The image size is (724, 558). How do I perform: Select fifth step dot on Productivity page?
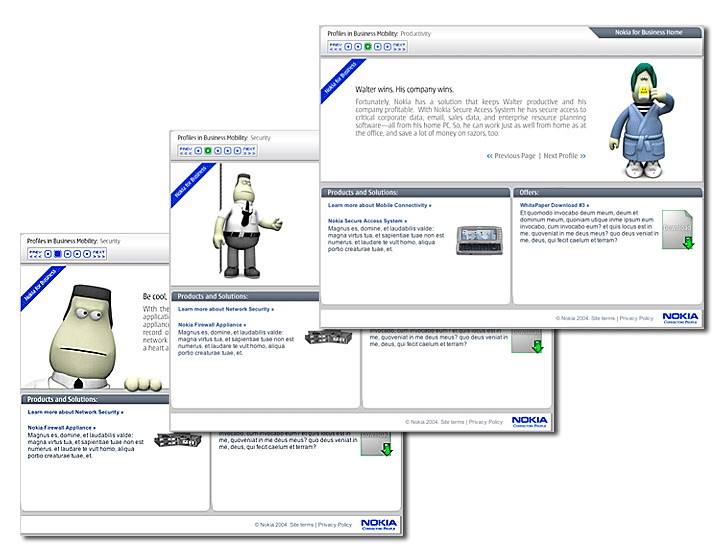point(387,47)
